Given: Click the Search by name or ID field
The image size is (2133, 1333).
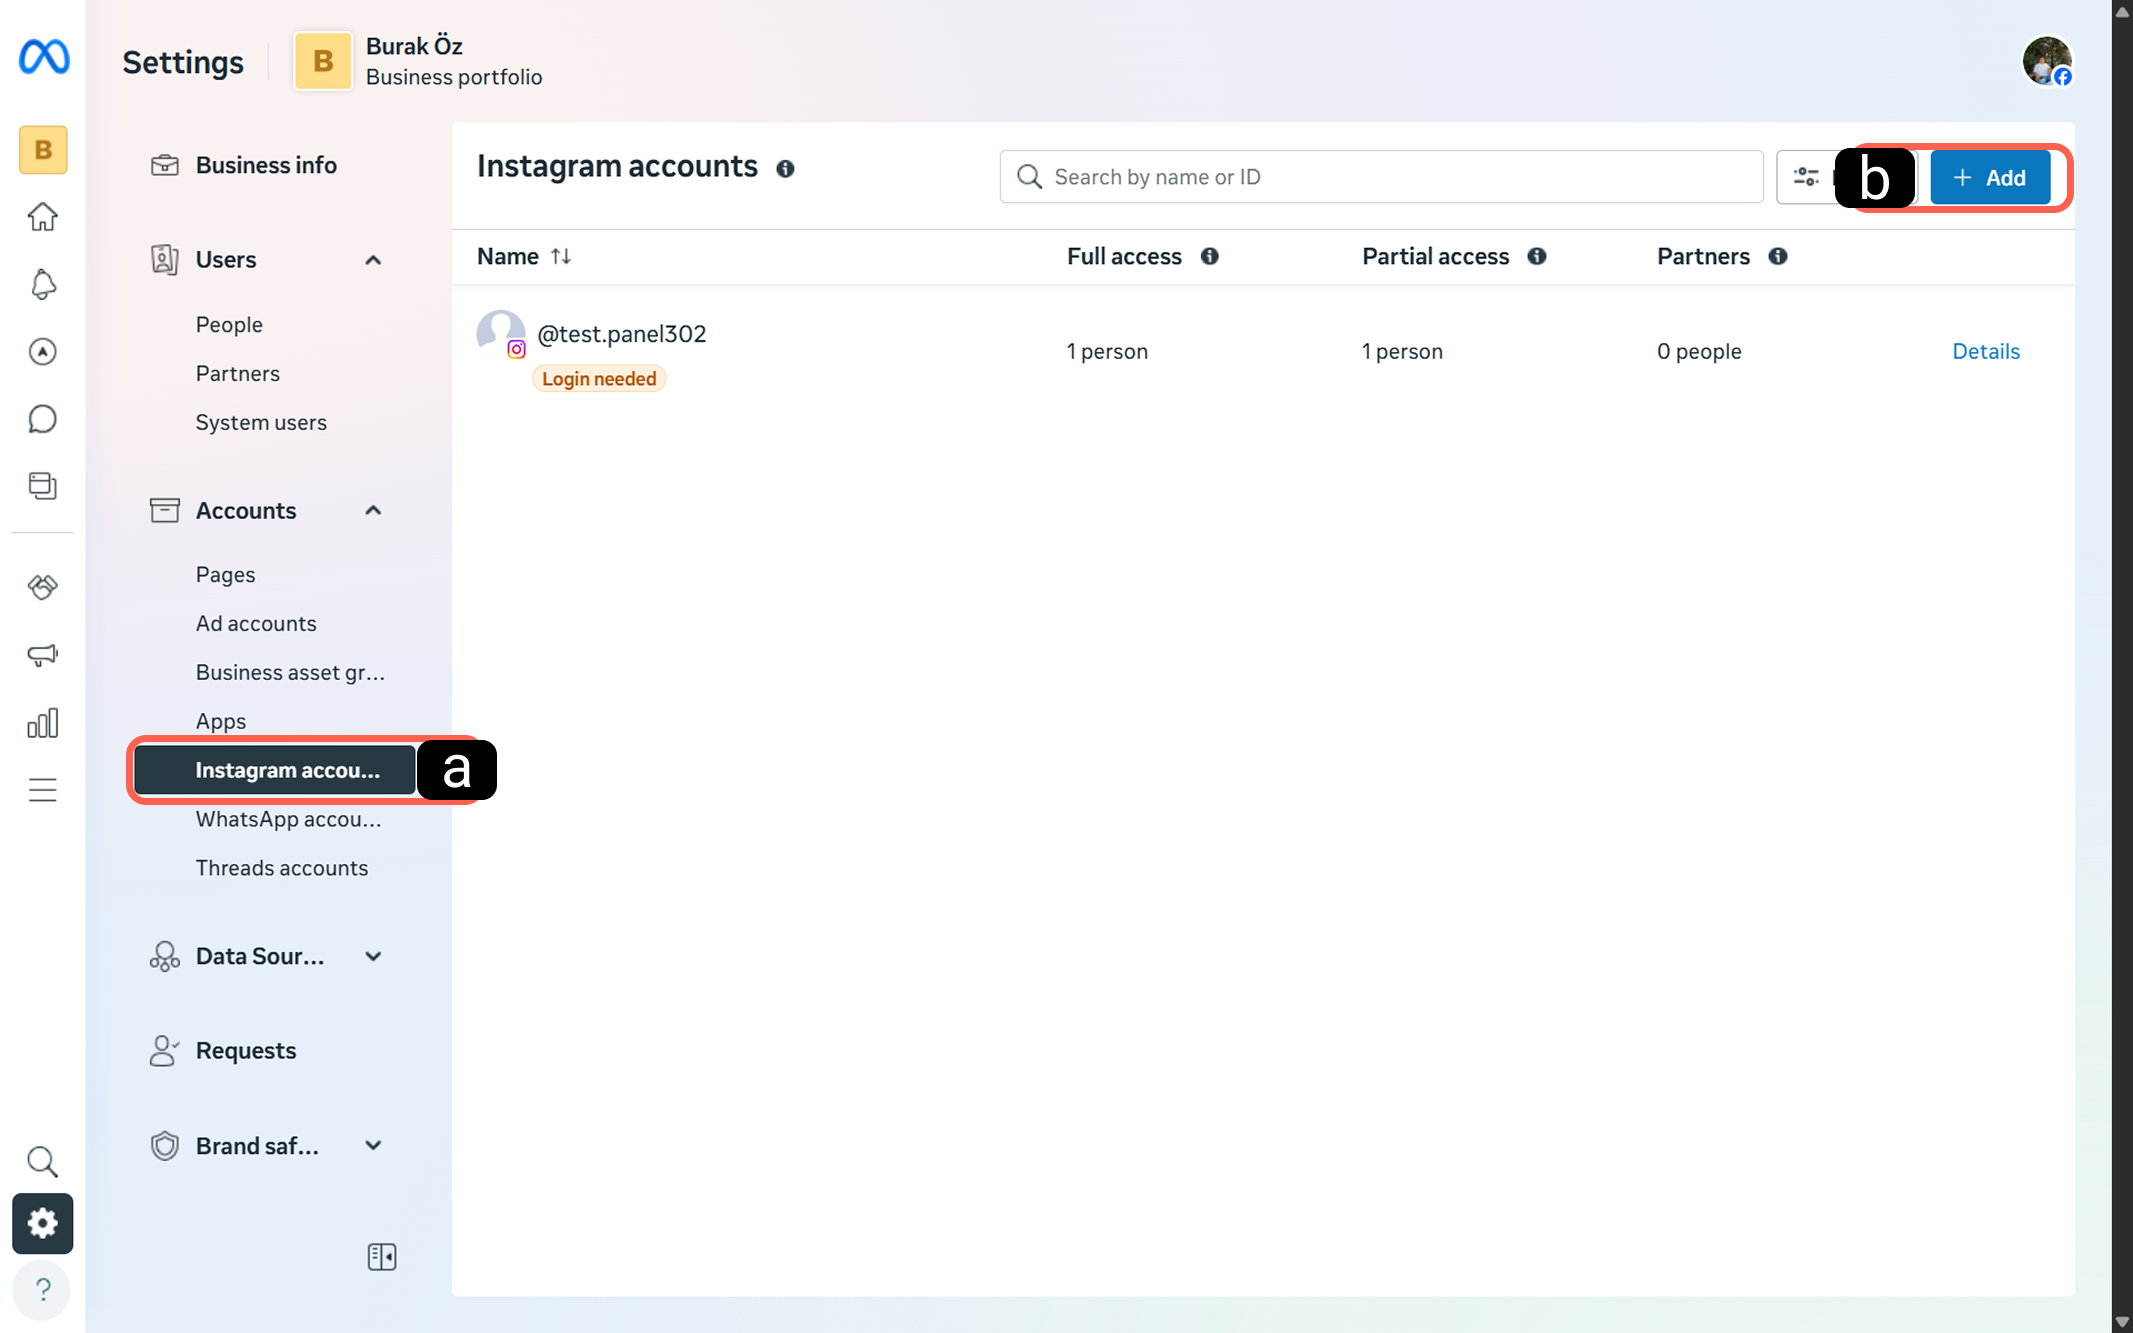Looking at the screenshot, I should point(1381,177).
